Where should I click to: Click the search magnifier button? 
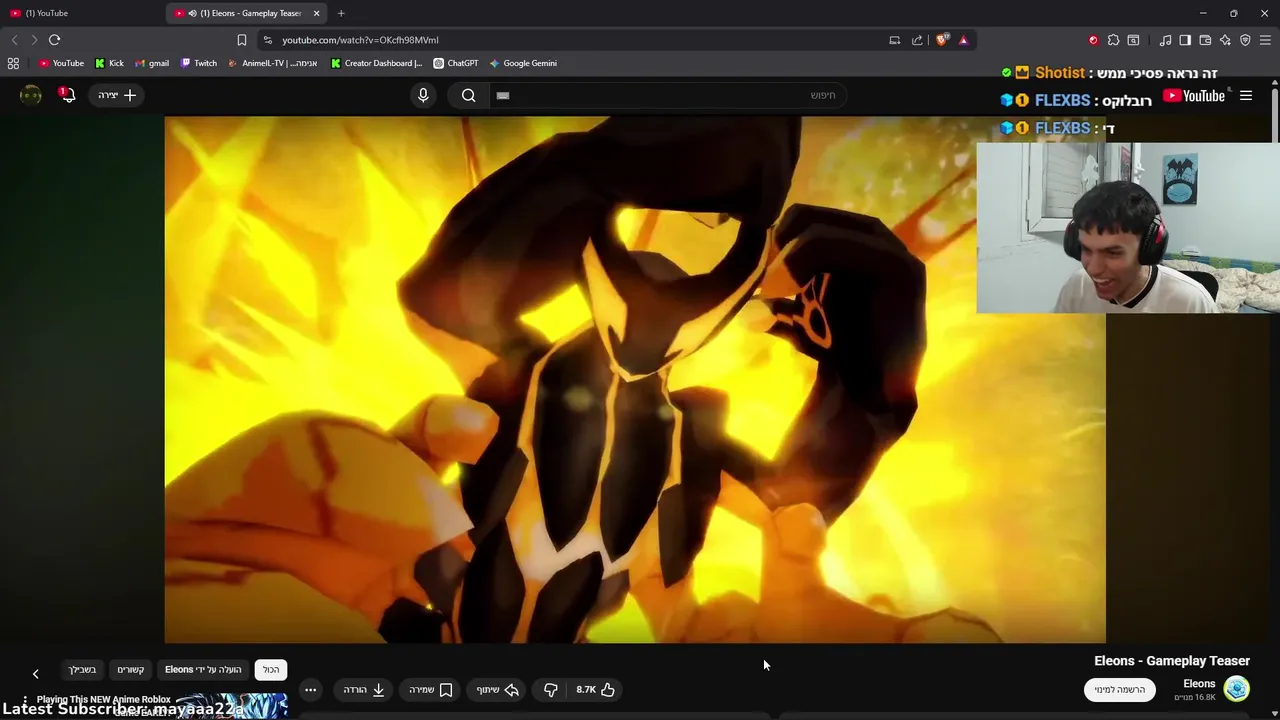click(468, 95)
